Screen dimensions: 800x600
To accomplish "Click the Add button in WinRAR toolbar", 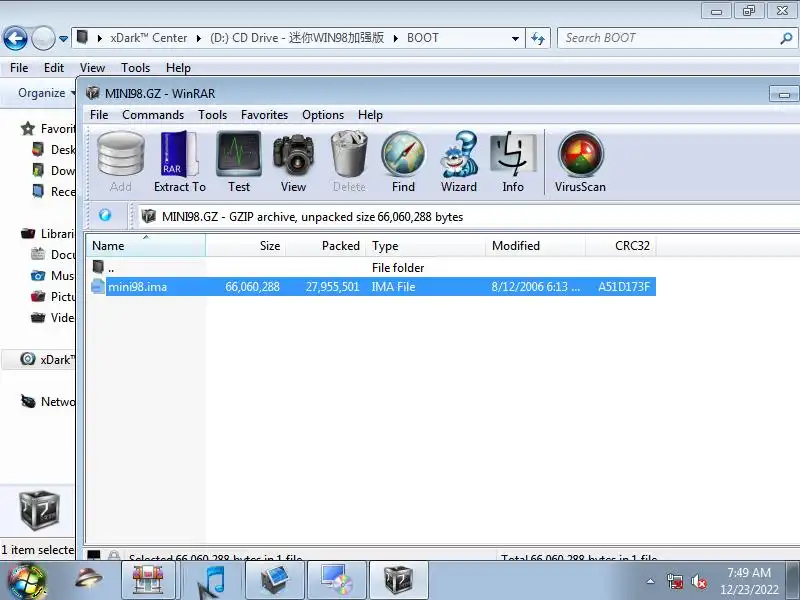I will coord(121,162).
